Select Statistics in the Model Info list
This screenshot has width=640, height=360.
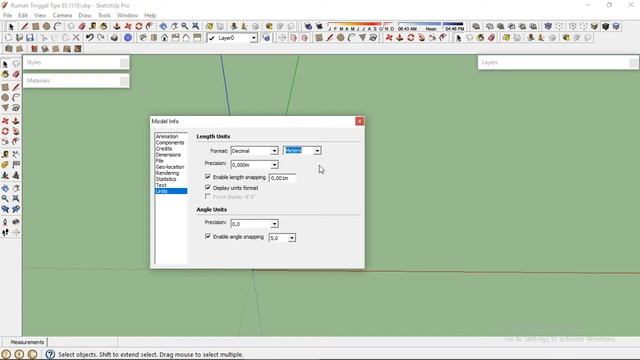coord(166,179)
